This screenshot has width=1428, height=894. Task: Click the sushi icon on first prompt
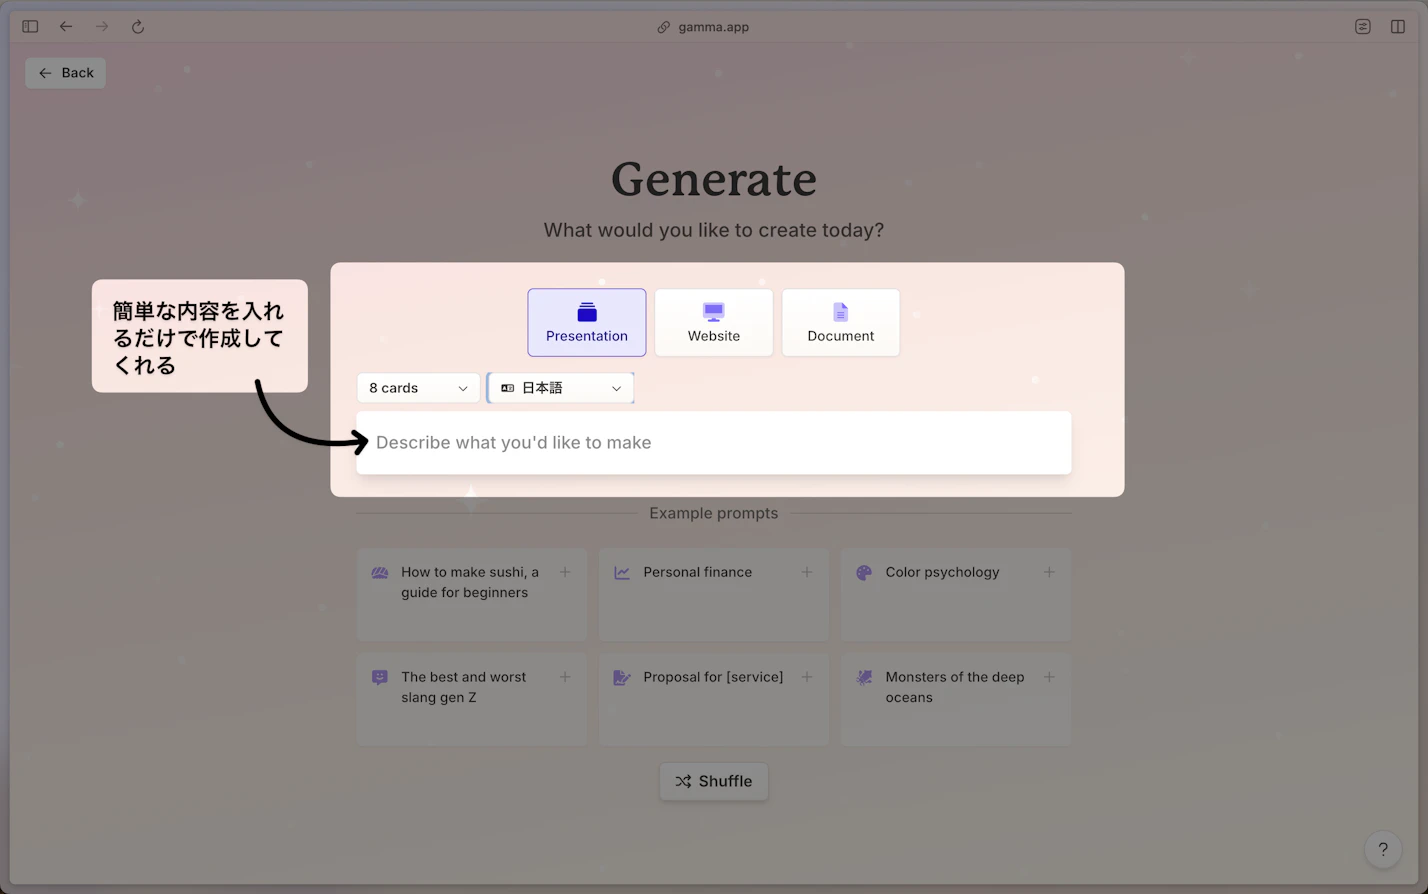380,573
